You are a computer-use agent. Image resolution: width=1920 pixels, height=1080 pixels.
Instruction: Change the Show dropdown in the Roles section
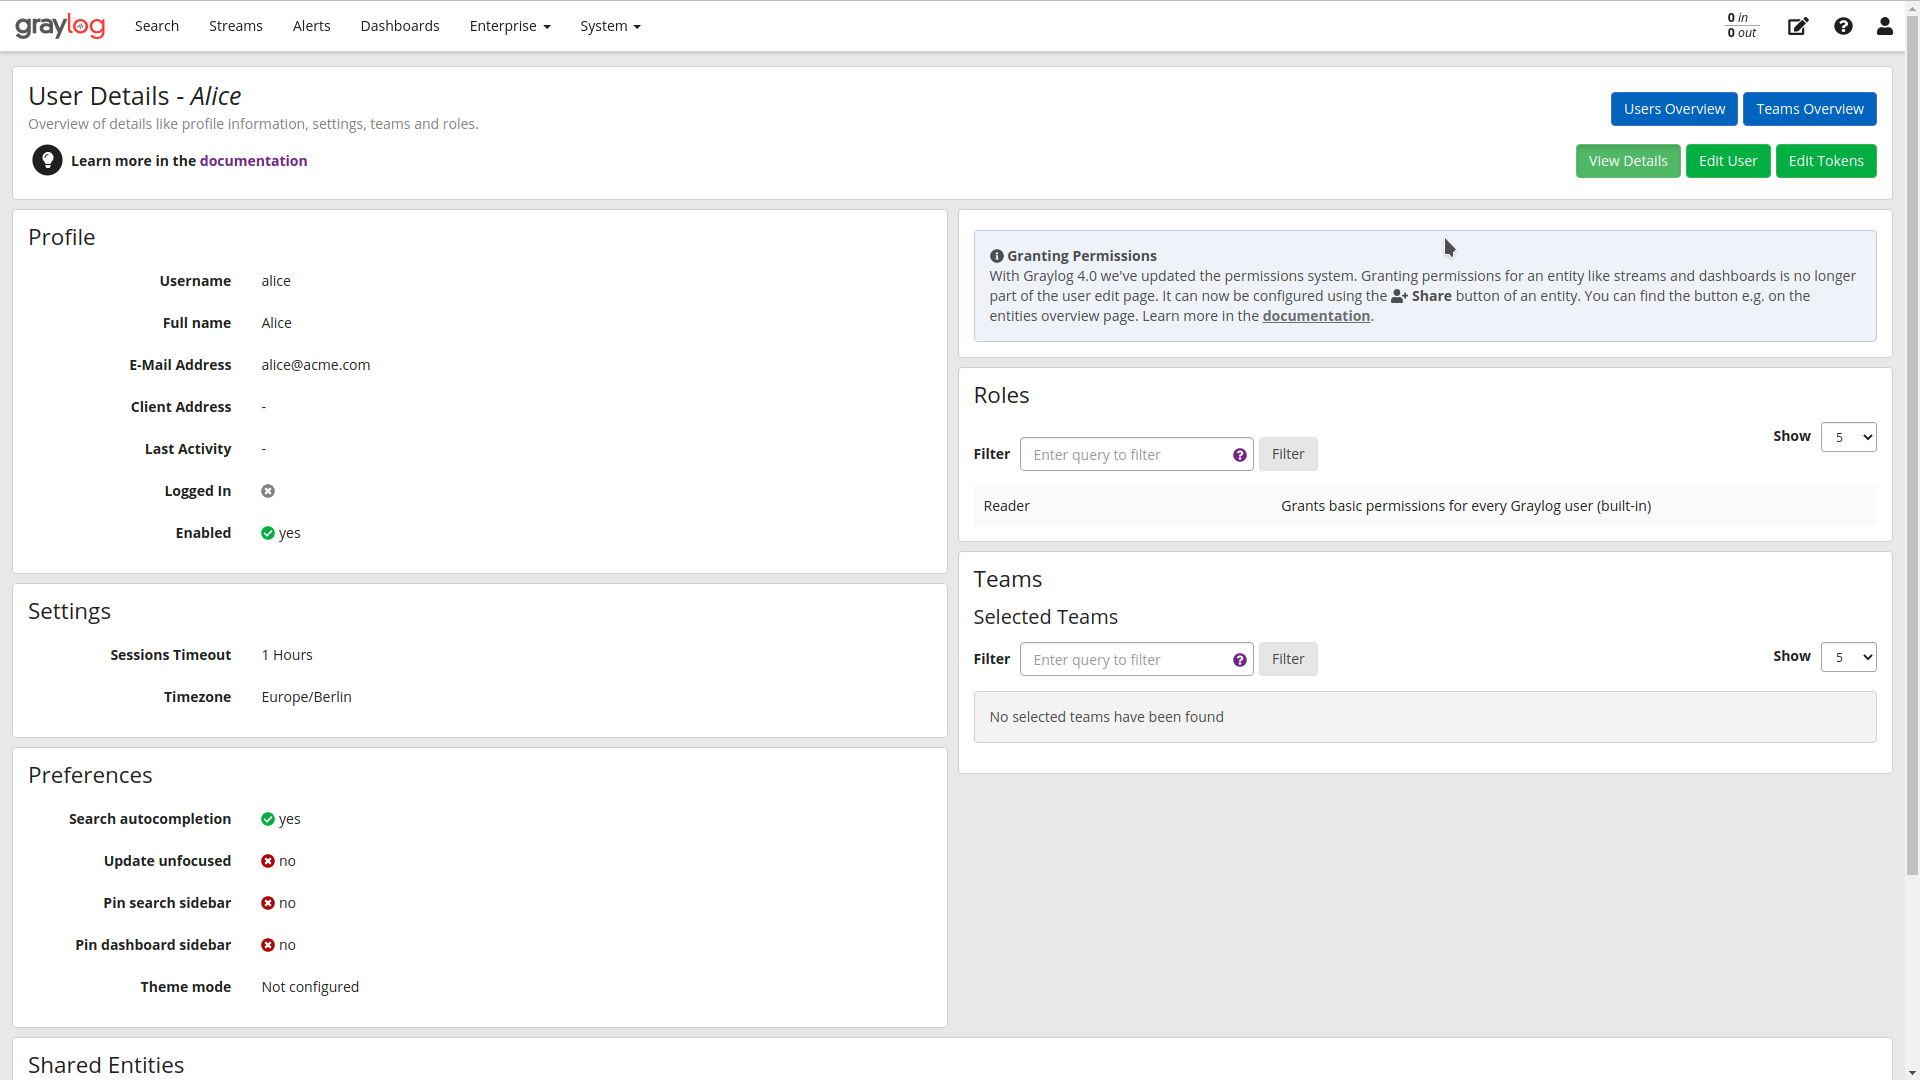tap(1849, 437)
